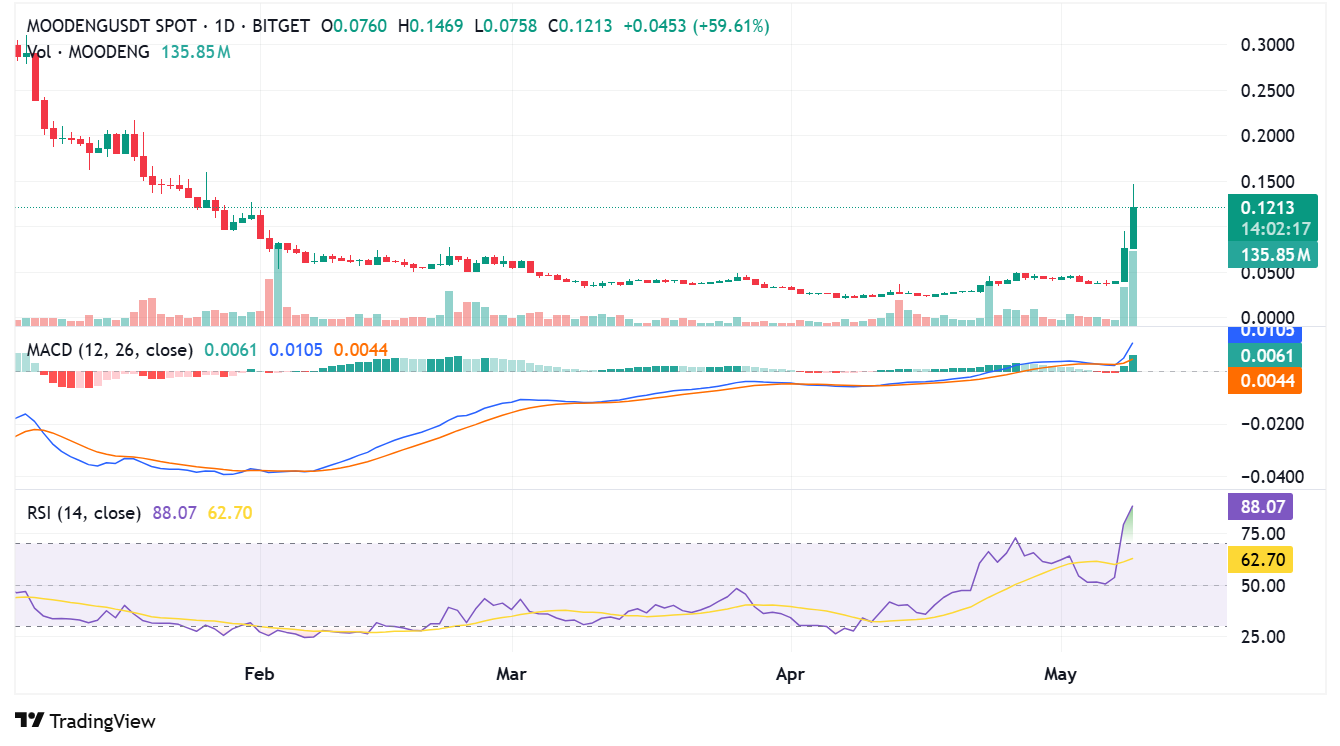
Task: Click the 25.00 RSI axis label
Action: pos(1262,637)
